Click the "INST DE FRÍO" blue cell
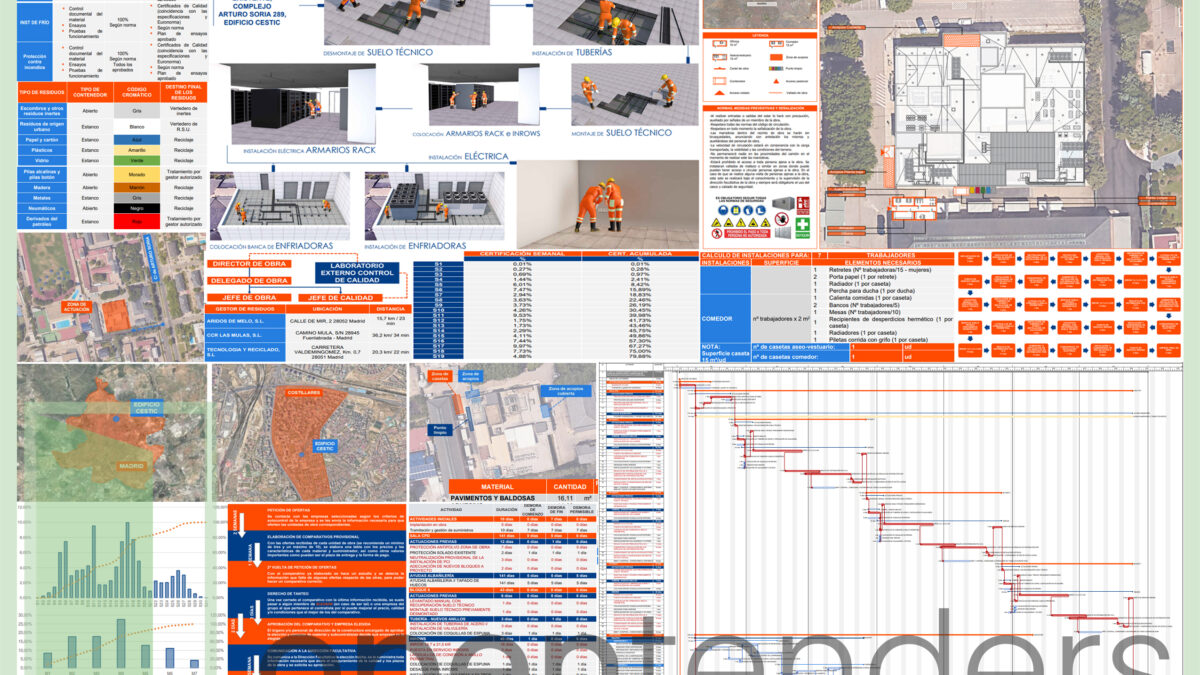 pyautogui.click(x=34, y=20)
